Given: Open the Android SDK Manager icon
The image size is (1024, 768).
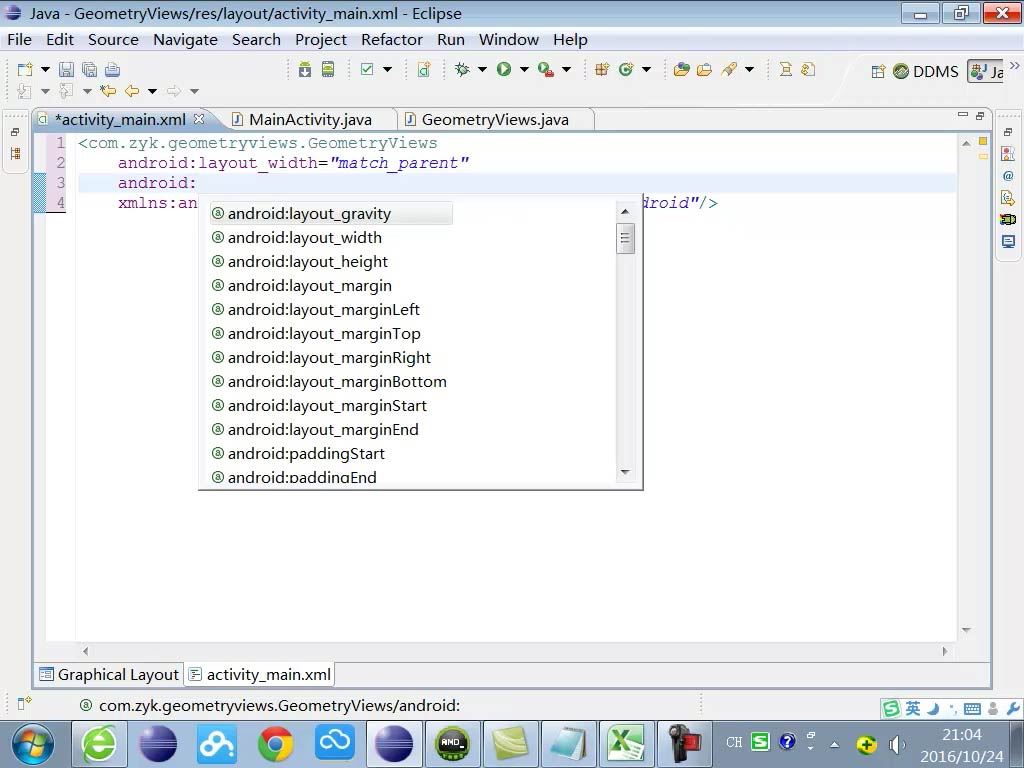Looking at the screenshot, I should (305, 69).
